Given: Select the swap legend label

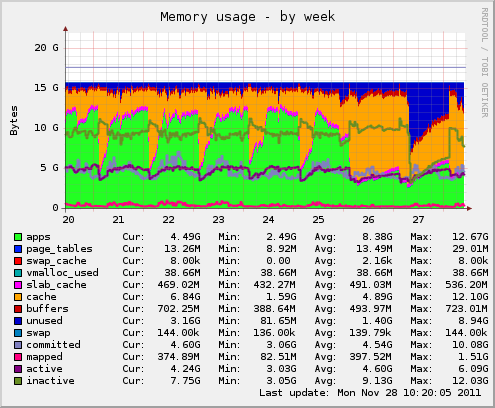Looking at the screenshot, I should [x=38, y=333].
